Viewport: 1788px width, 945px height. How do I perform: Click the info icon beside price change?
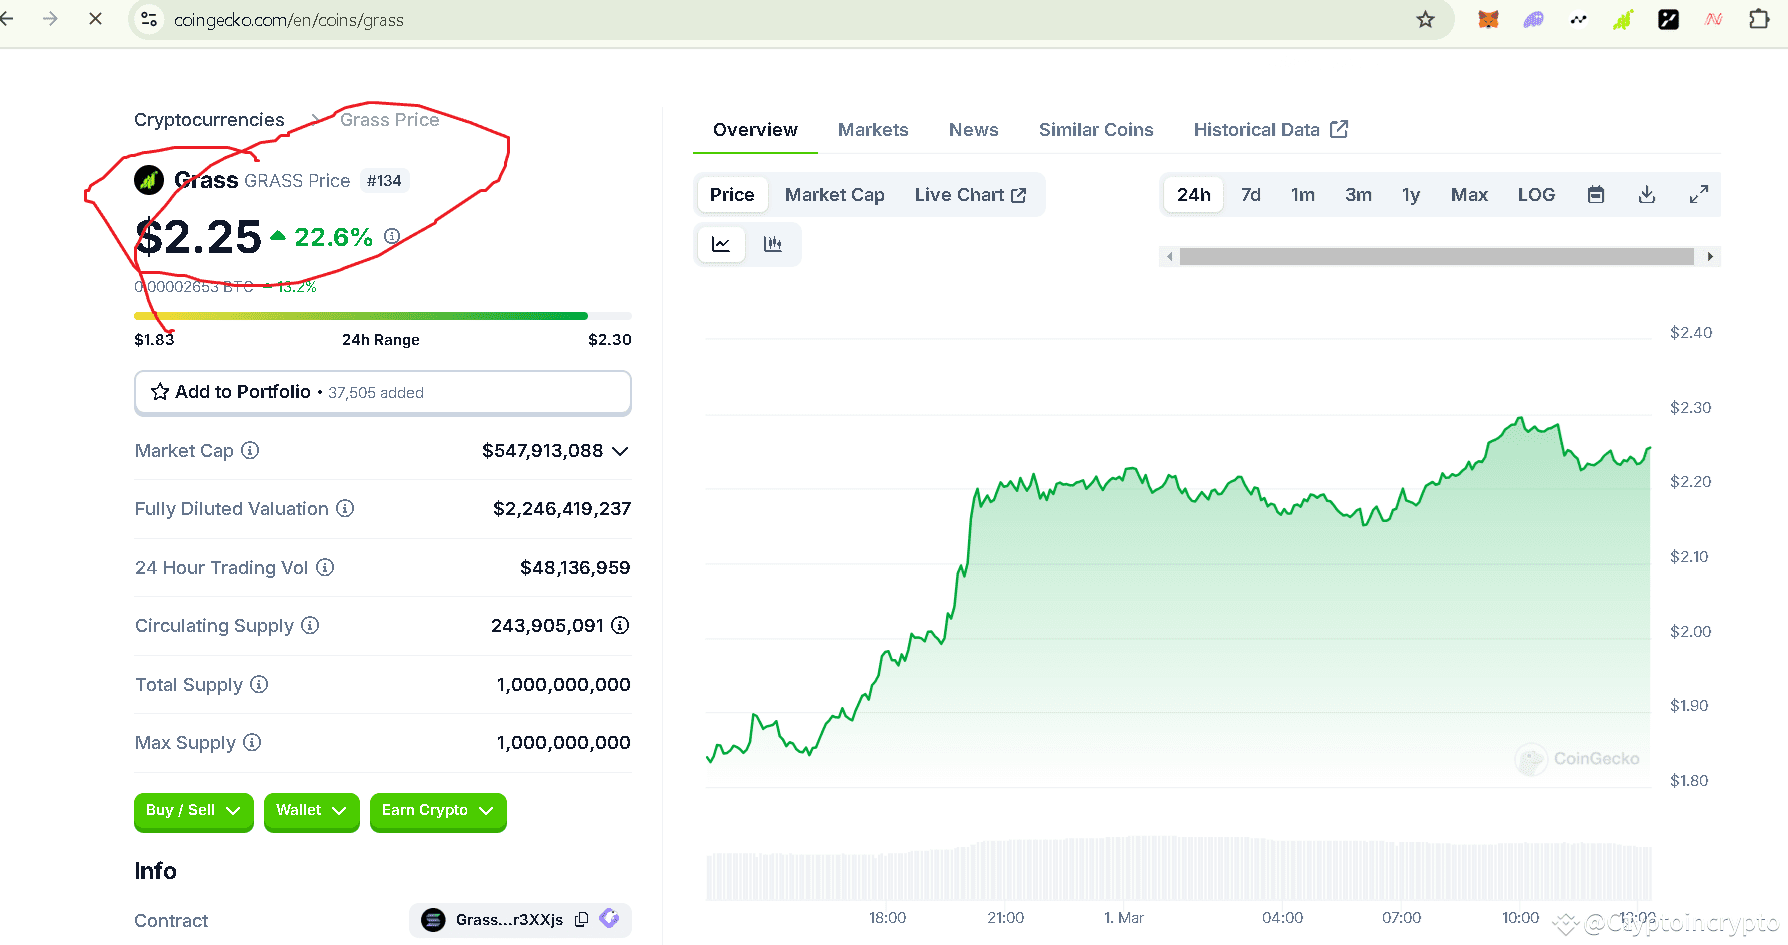click(x=392, y=236)
